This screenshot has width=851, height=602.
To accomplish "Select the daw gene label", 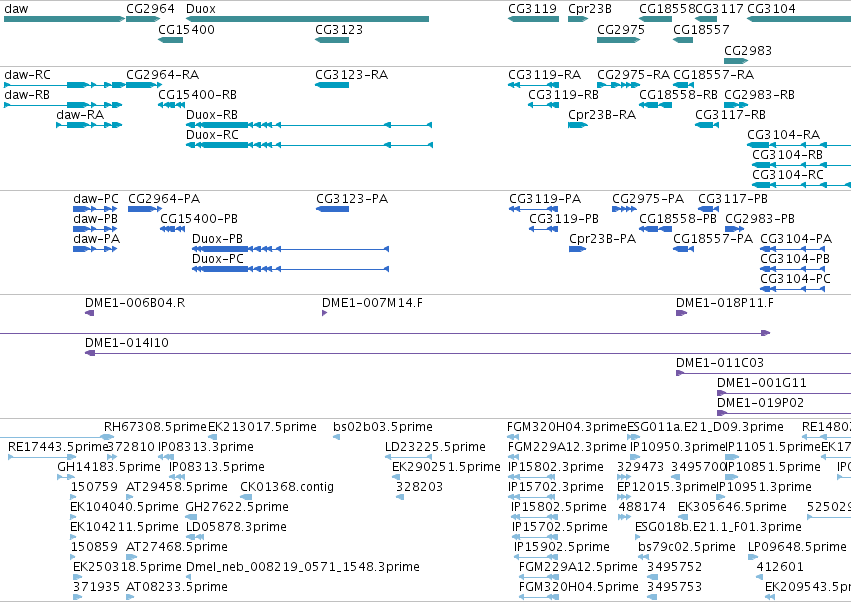I will pyautogui.click(x=16, y=9).
